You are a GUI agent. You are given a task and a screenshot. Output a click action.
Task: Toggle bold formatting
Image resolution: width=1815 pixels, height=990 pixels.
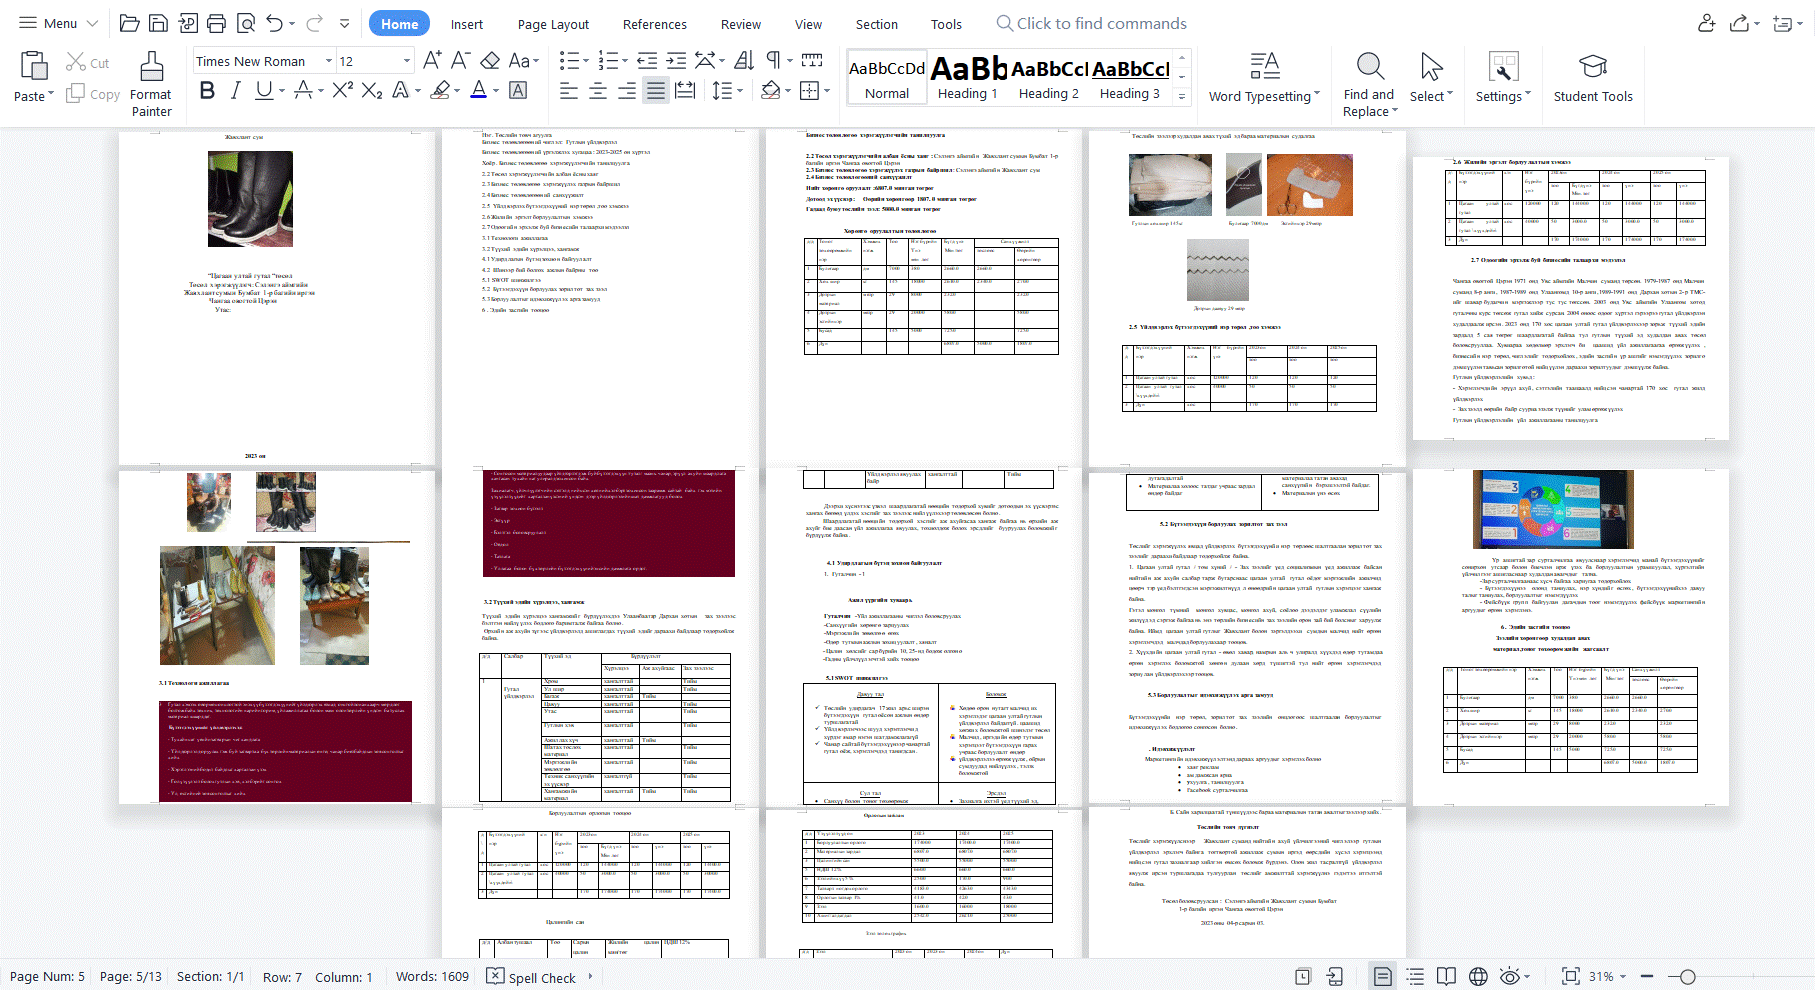[207, 90]
